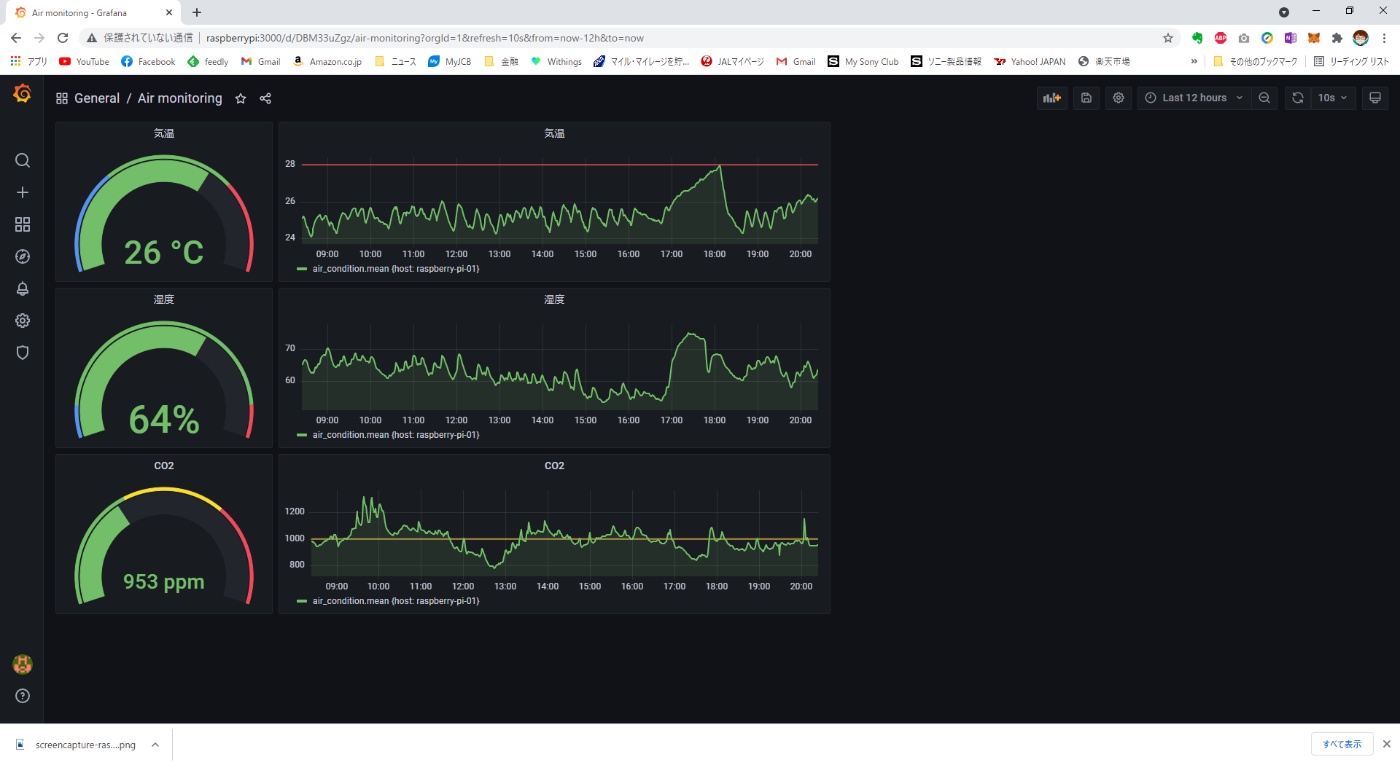Open the CO2 gauge panel title menu
This screenshot has height=765, width=1400.
[164, 465]
